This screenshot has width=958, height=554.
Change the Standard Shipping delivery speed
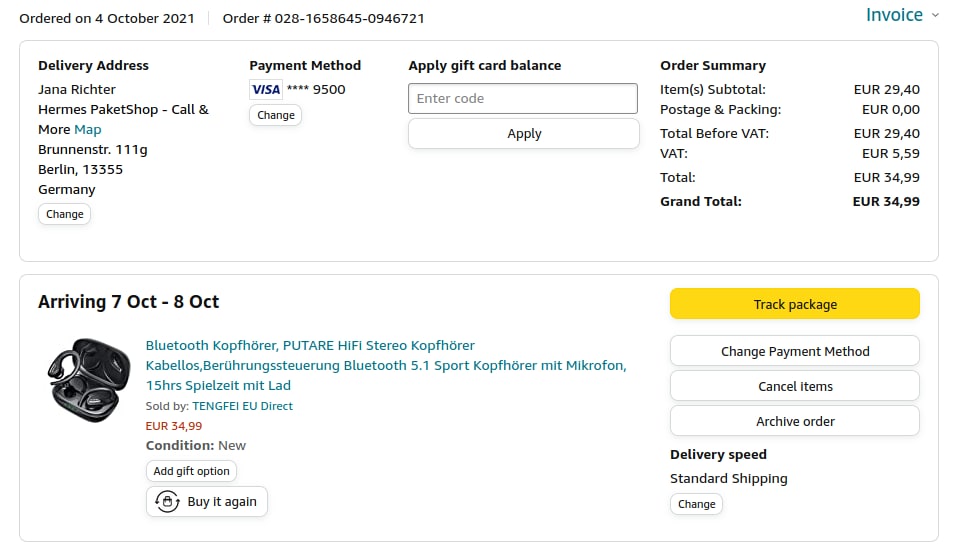(x=696, y=504)
